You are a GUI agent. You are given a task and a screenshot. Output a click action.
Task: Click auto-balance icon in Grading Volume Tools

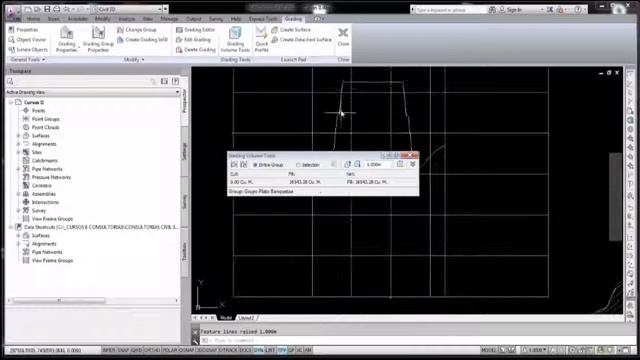click(x=400, y=164)
